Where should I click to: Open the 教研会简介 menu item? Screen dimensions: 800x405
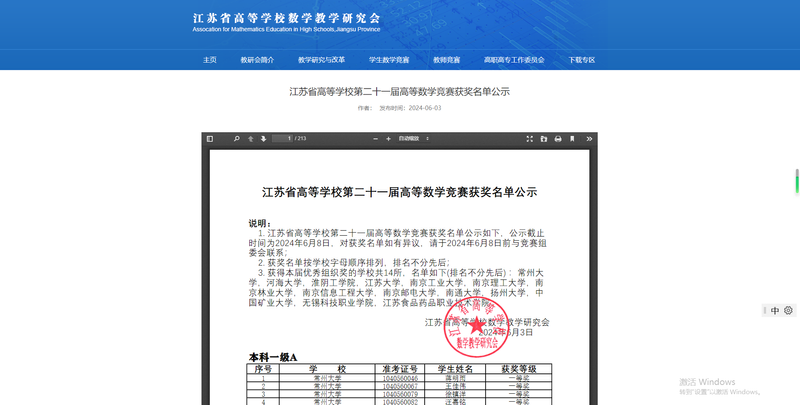[256, 60]
